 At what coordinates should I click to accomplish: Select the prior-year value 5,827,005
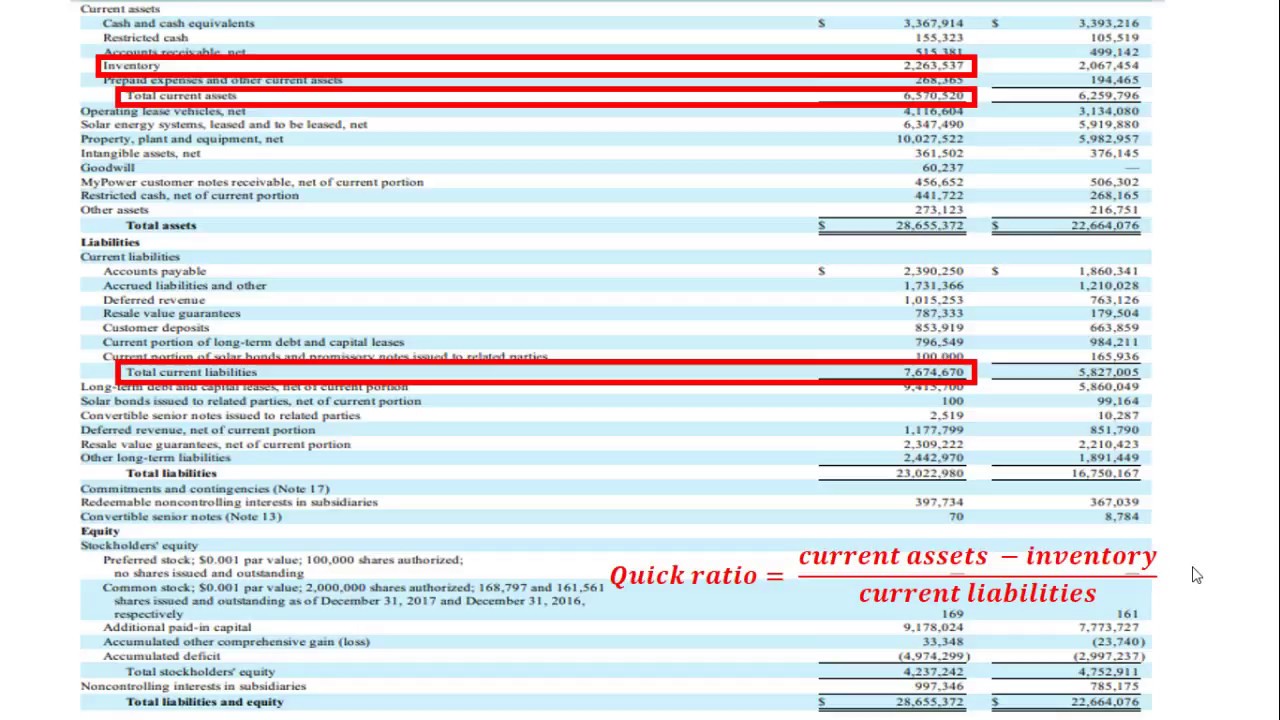(1108, 372)
